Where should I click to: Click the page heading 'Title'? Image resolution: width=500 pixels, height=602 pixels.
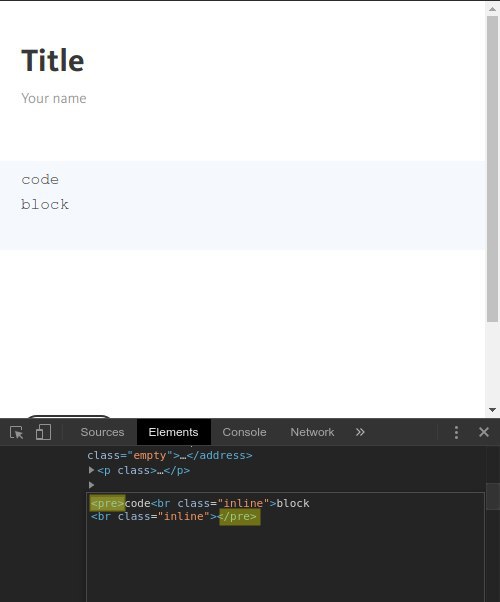[53, 61]
